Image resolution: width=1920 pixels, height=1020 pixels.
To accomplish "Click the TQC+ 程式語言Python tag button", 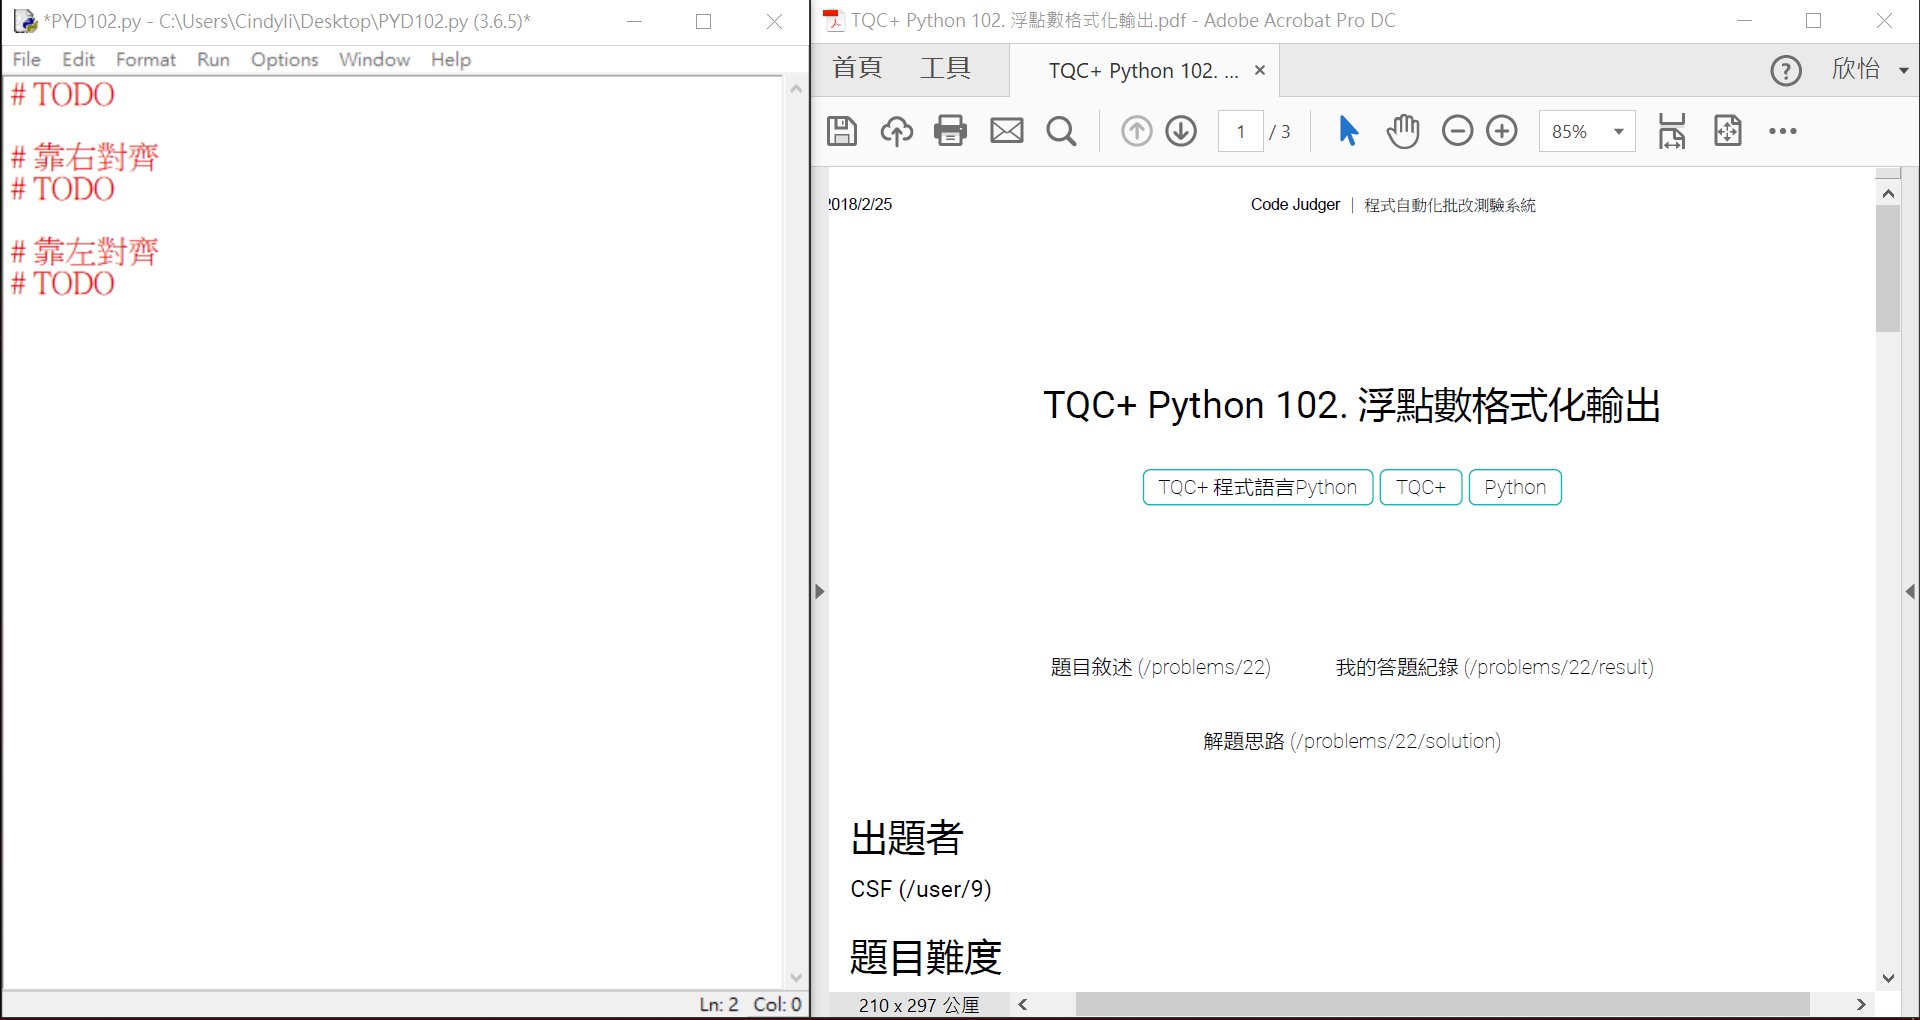I will (x=1257, y=487).
